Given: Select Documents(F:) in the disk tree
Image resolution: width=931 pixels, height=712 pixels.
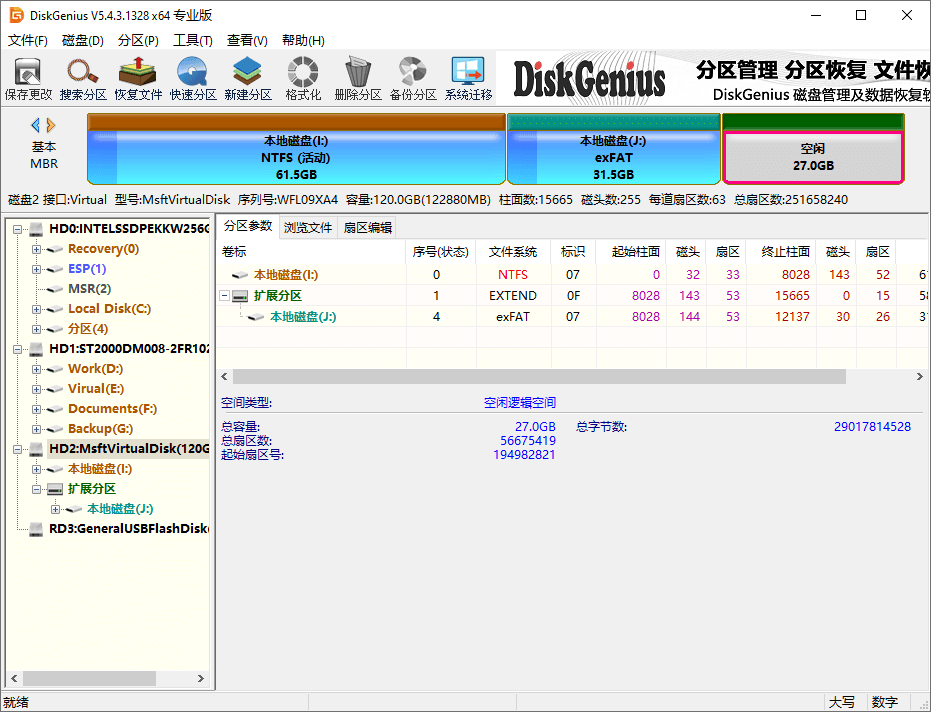Looking at the screenshot, I should [112, 409].
